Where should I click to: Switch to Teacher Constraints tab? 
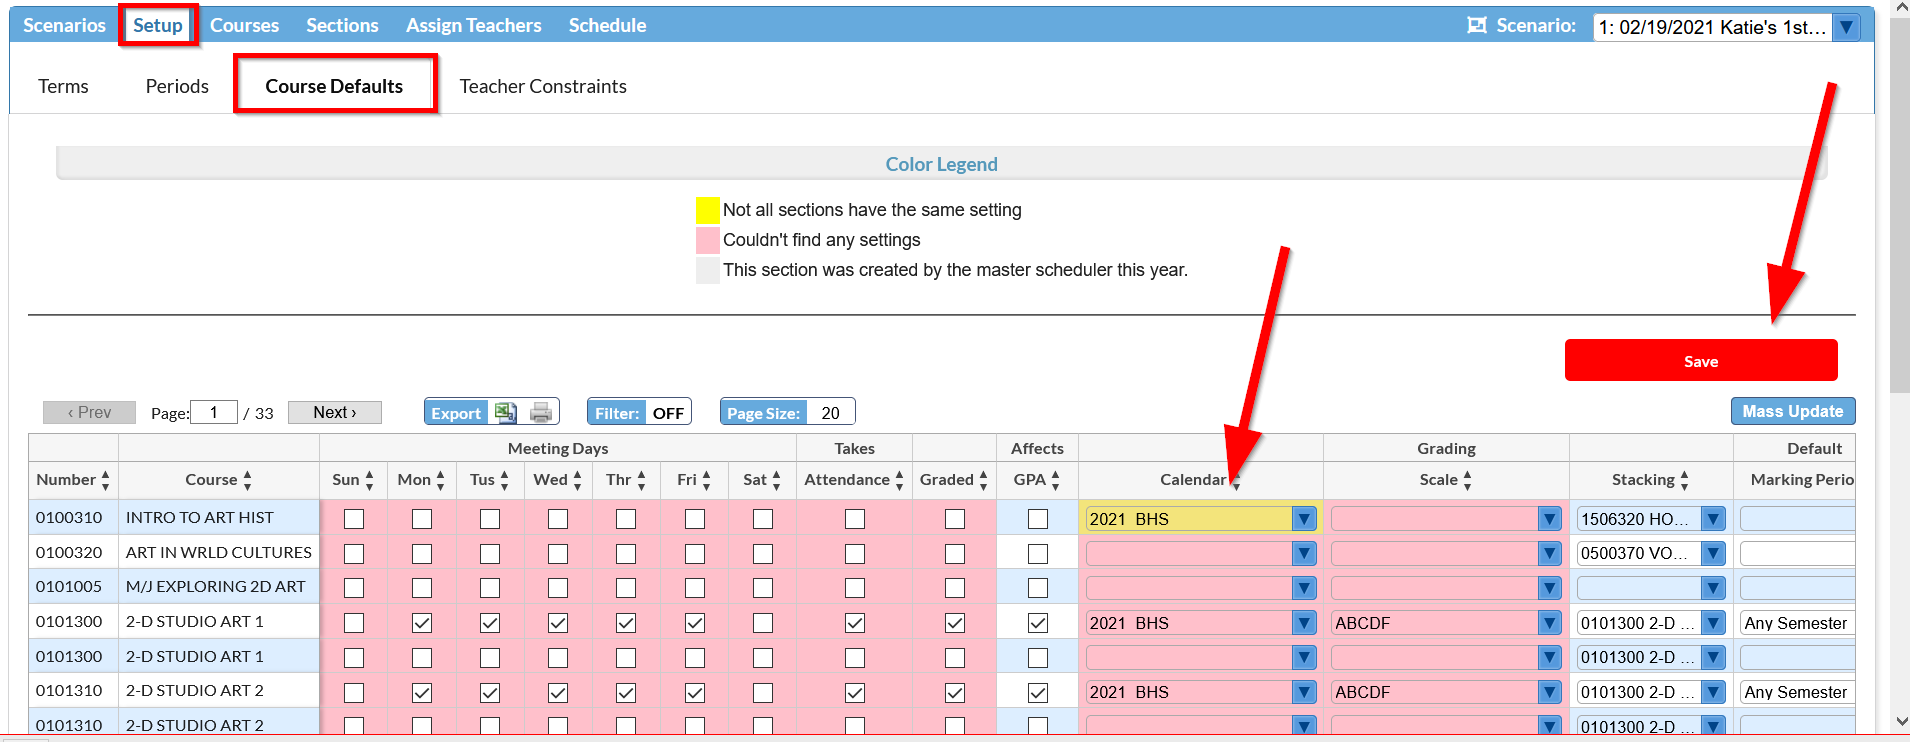click(543, 86)
